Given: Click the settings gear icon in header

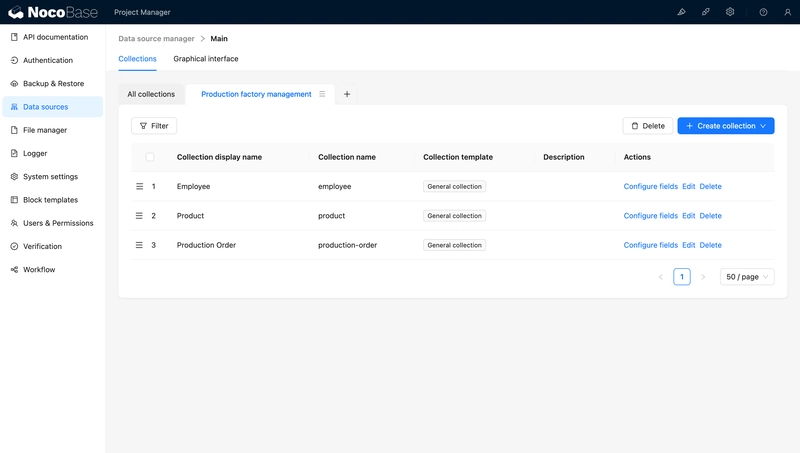Looking at the screenshot, I should [x=731, y=12].
